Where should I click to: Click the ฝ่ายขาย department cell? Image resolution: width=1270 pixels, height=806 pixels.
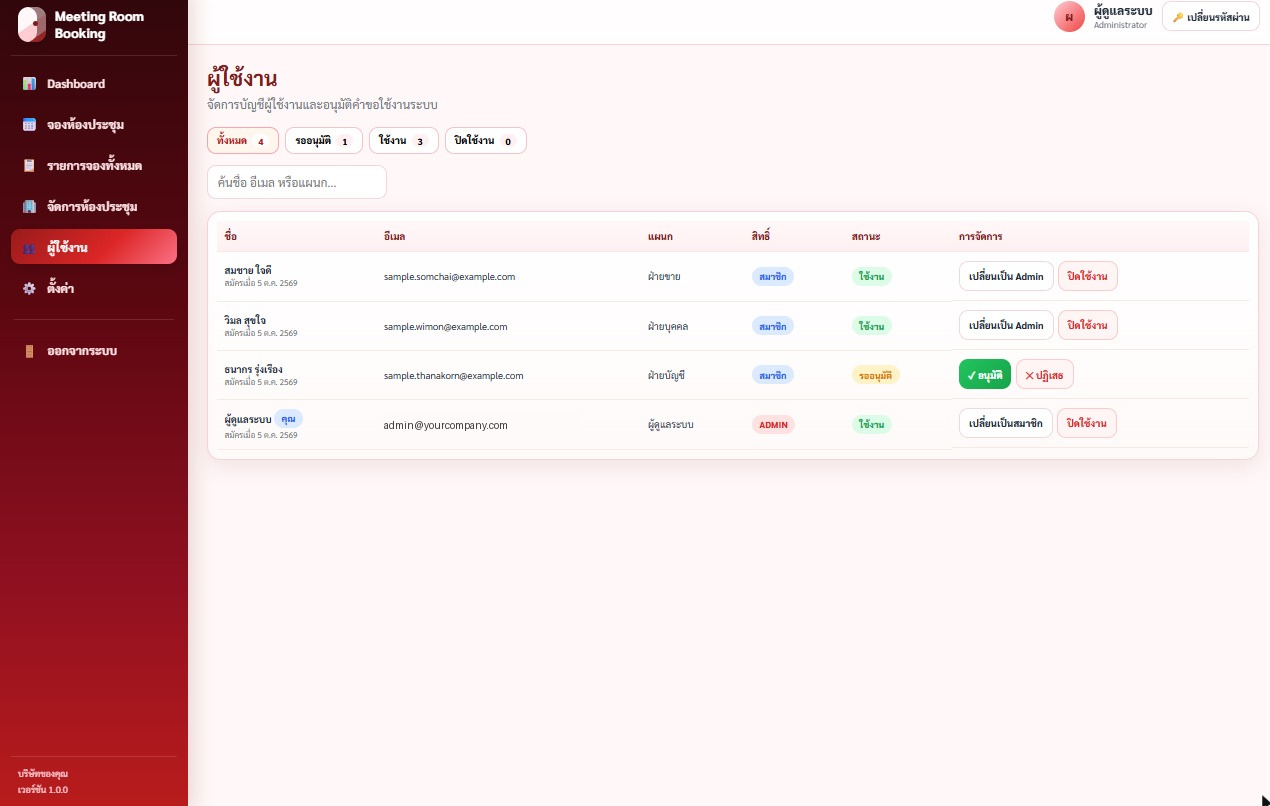[664, 277]
